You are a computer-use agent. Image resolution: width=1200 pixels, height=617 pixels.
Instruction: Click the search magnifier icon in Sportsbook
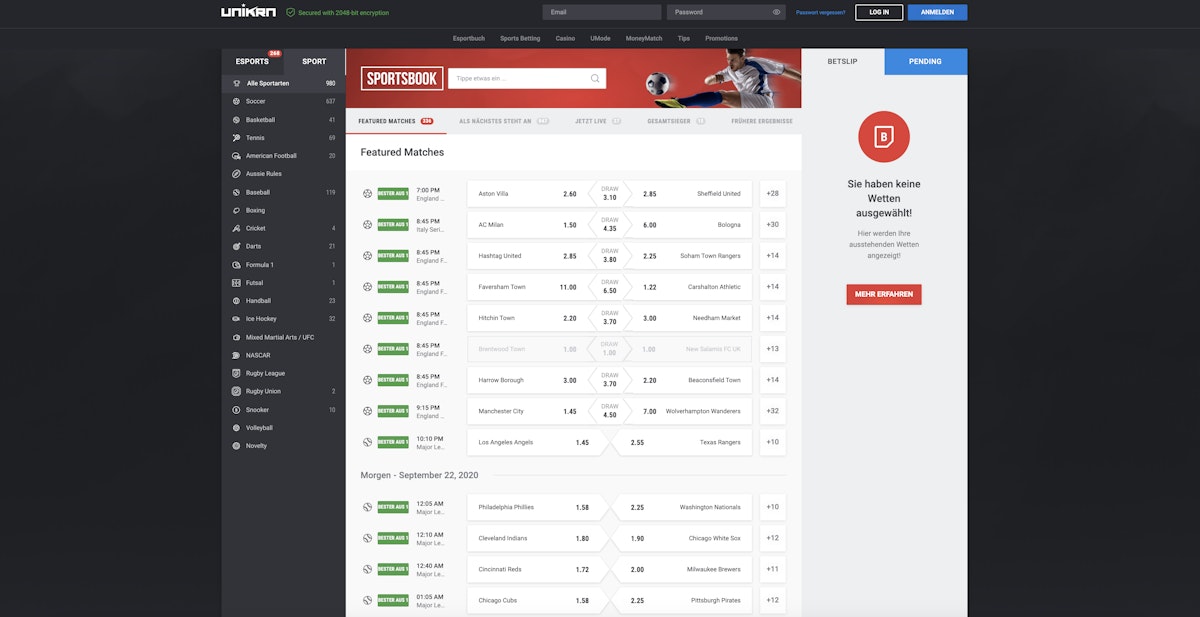click(596, 78)
